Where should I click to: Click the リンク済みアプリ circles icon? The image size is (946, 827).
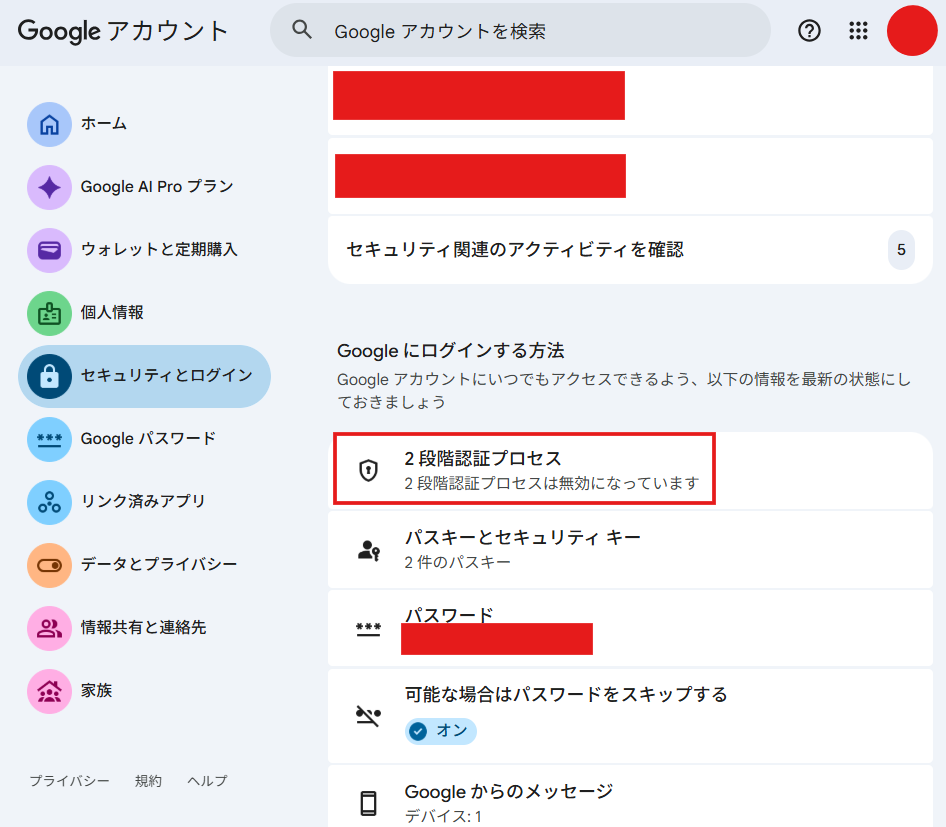[x=49, y=502]
